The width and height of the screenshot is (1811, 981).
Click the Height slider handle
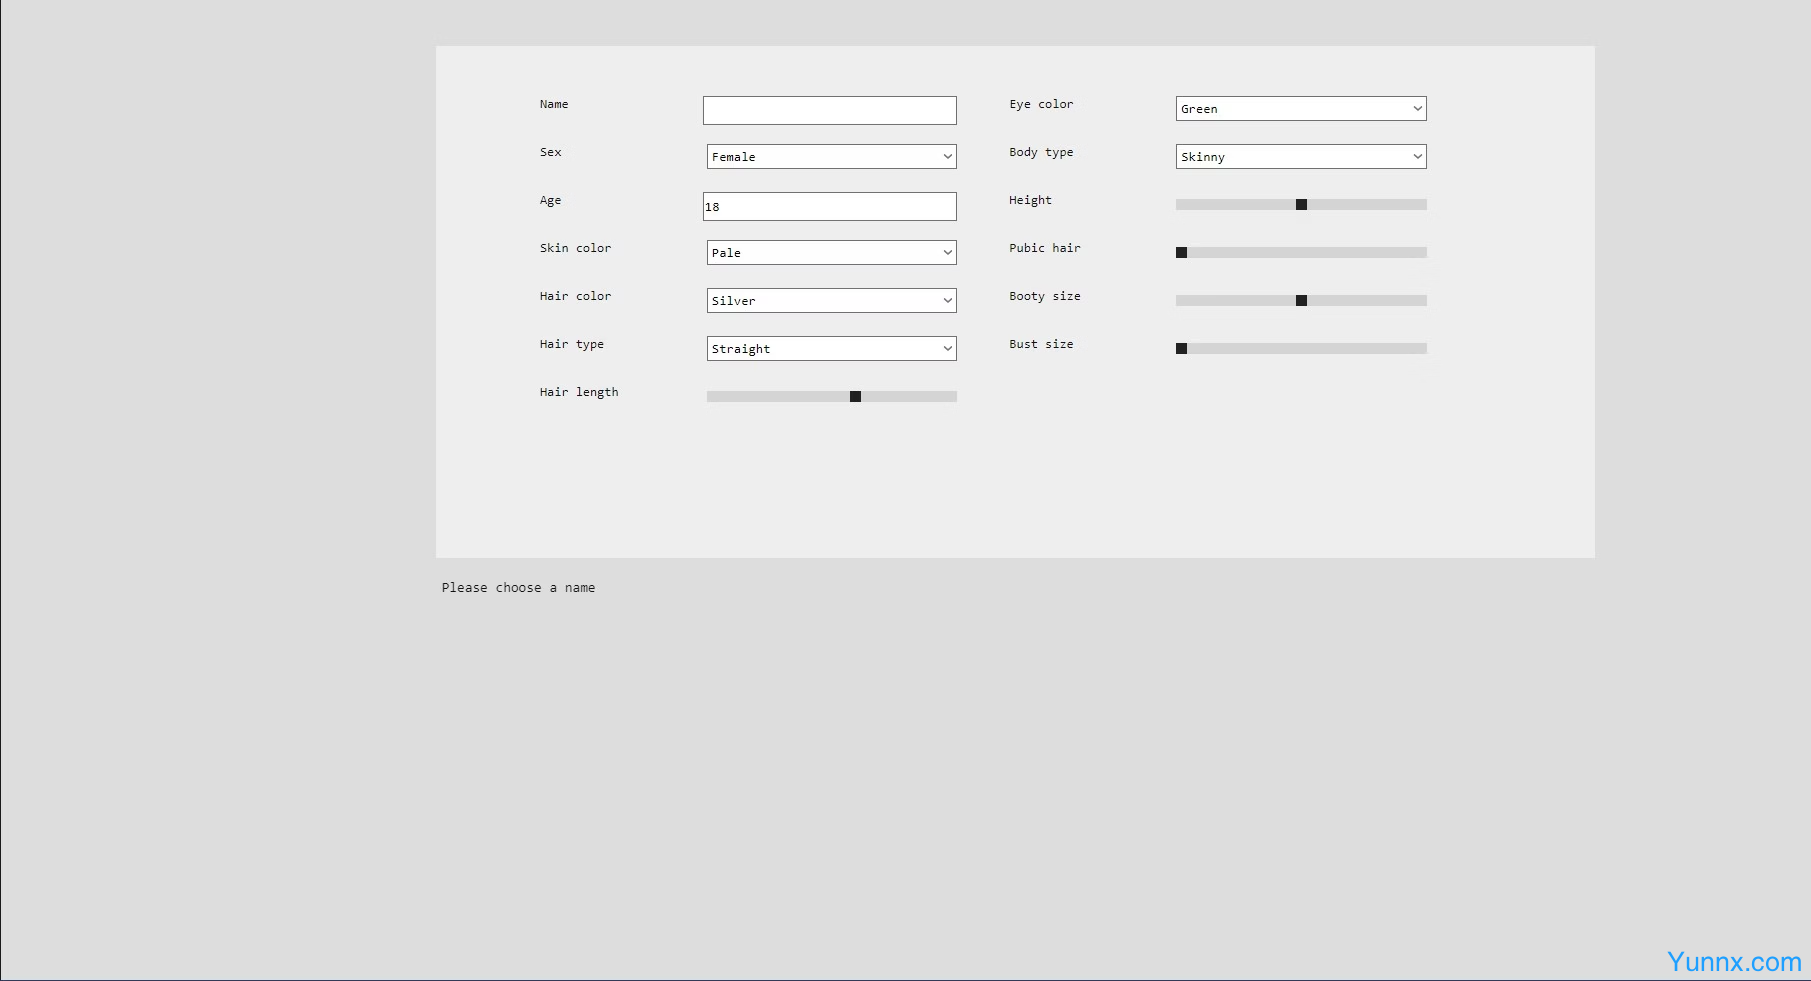tap(1301, 205)
